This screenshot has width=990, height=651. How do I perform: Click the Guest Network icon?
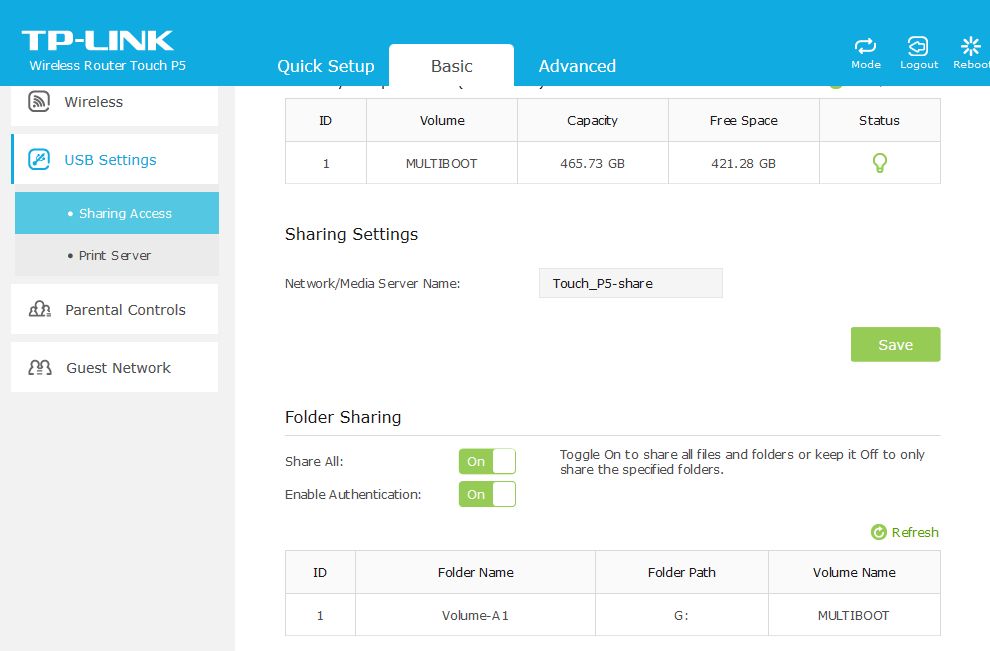tap(40, 367)
